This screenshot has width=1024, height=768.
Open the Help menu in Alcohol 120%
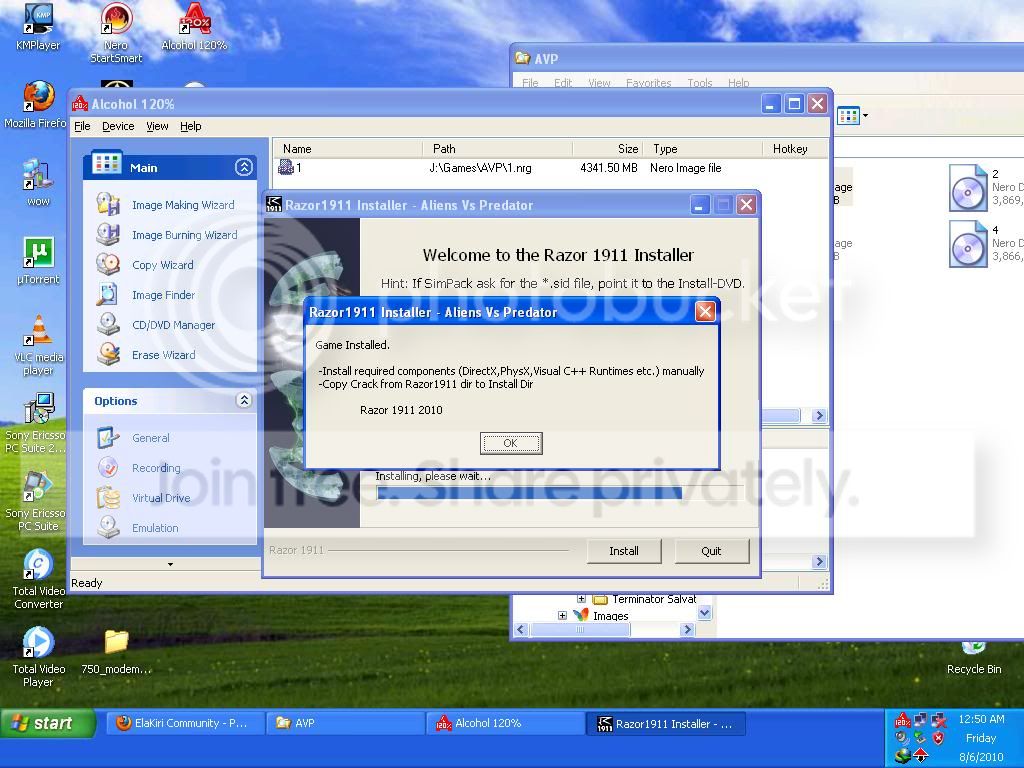pos(191,126)
